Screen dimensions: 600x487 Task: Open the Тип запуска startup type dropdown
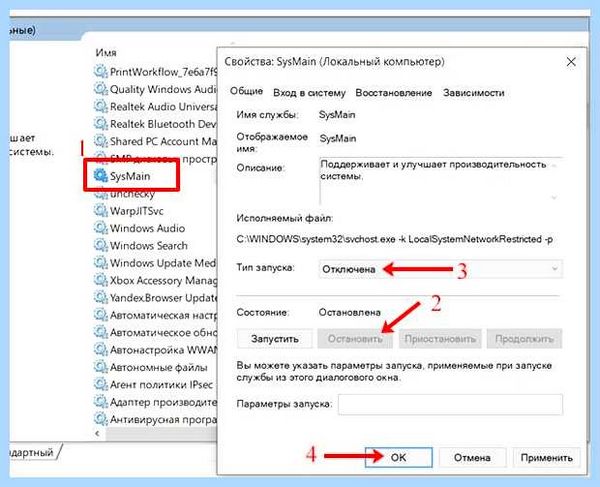tap(440, 269)
